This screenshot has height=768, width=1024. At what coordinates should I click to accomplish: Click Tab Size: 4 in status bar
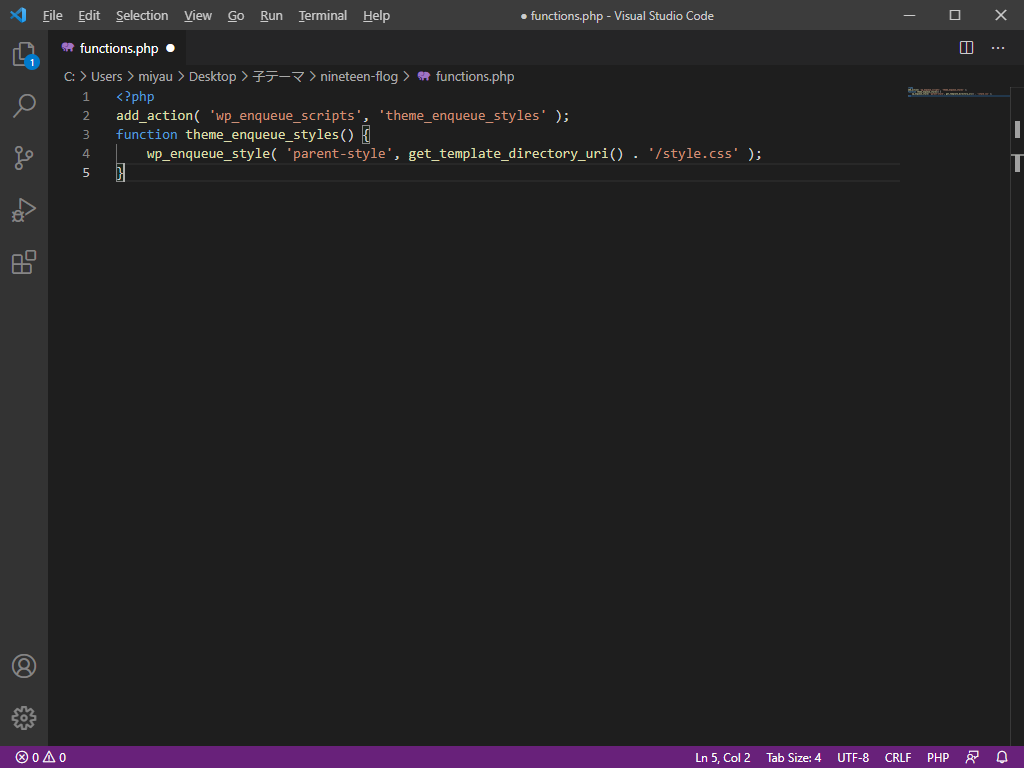[793, 758]
